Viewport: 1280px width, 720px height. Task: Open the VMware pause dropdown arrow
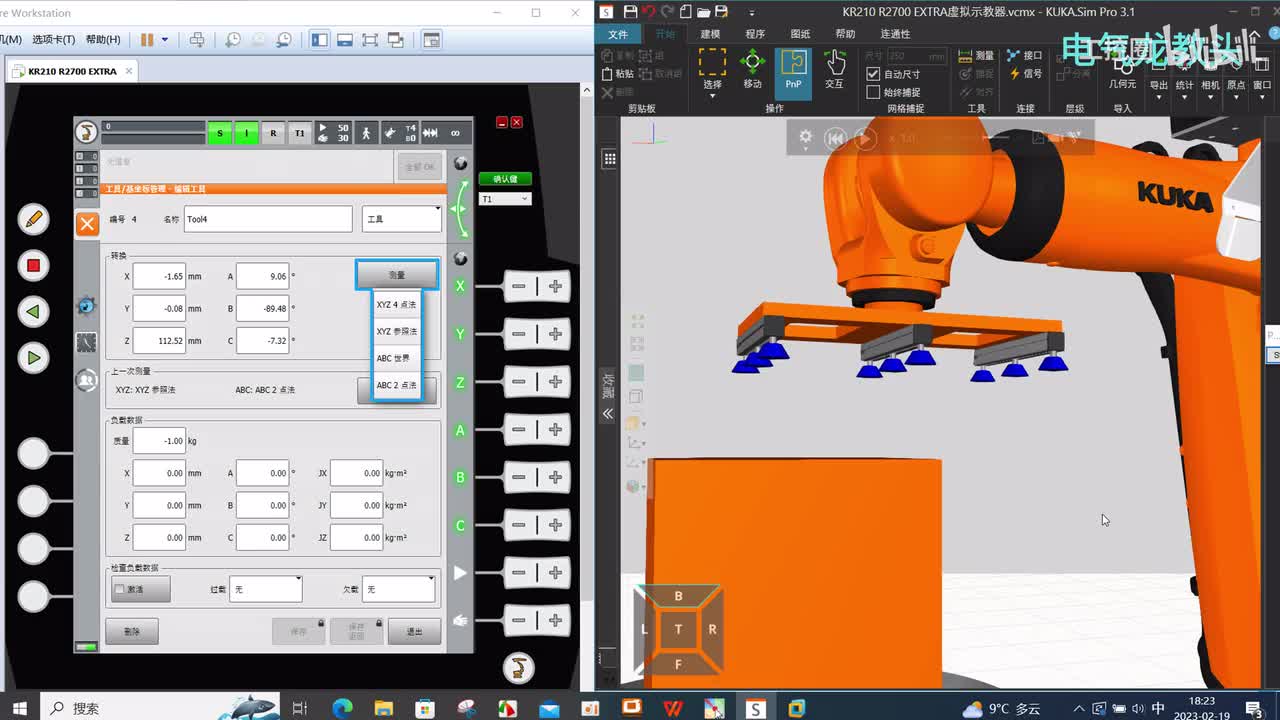(165, 40)
